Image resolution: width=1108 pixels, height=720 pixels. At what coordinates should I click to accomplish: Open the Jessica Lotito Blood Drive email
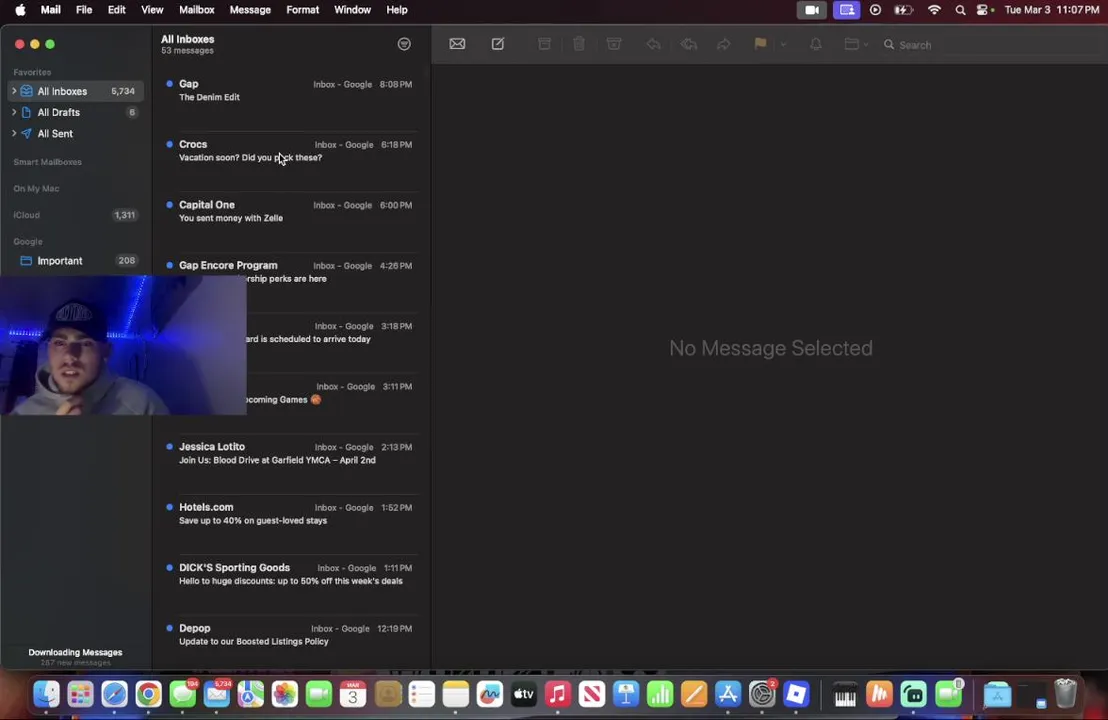coord(290,464)
